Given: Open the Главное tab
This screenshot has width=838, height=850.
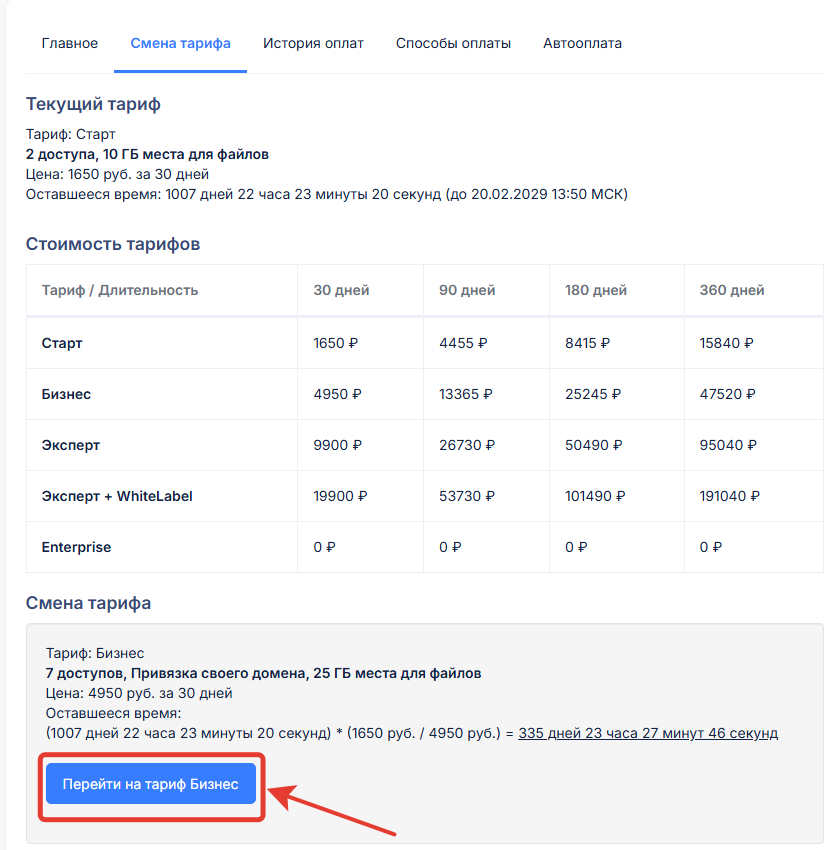Looking at the screenshot, I should click(70, 43).
